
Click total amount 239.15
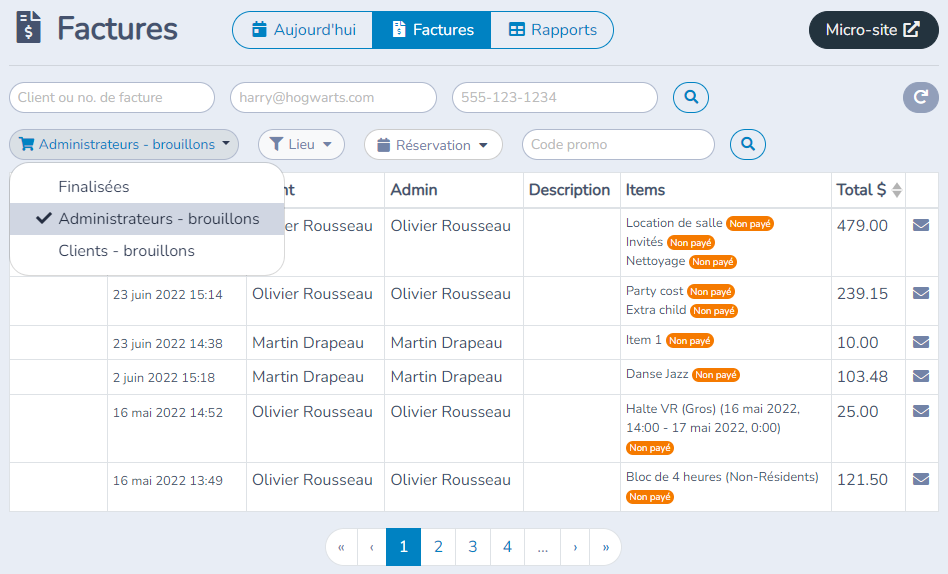pyautogui.click(x=862, y=294)
